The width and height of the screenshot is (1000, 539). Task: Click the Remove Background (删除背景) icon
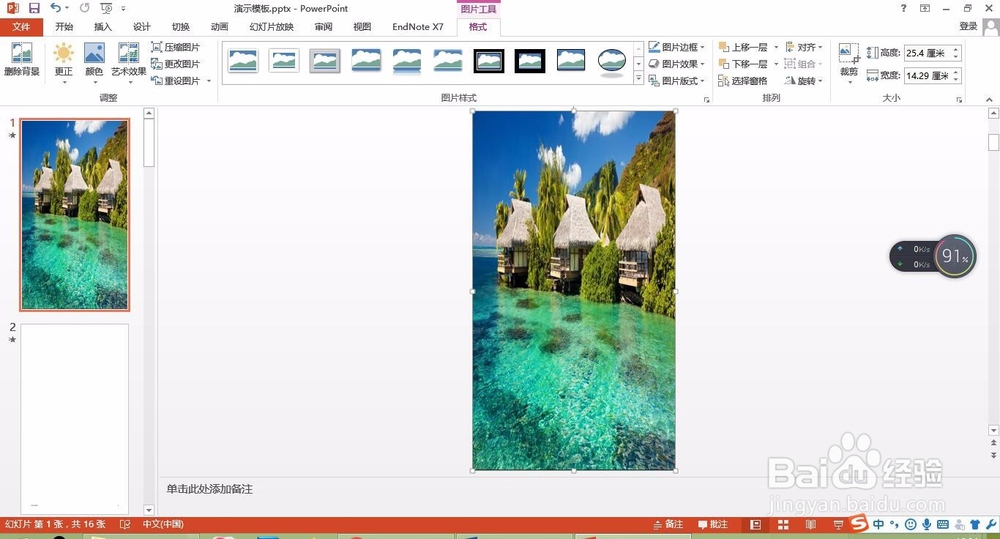[x=22, y=59]
